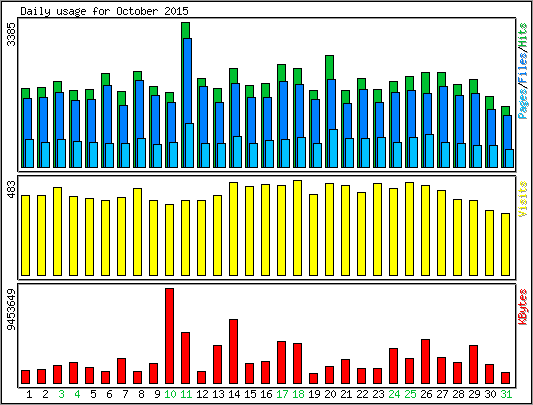Image resolution: width=533 pixels, height=405 pixels.
Task: Click day label 1 on the x-axis
Action: pos(29,394)
